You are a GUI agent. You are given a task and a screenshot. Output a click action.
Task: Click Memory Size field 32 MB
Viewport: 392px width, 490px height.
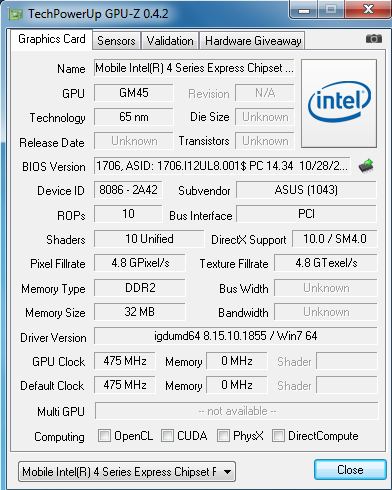tap(140, 312)
